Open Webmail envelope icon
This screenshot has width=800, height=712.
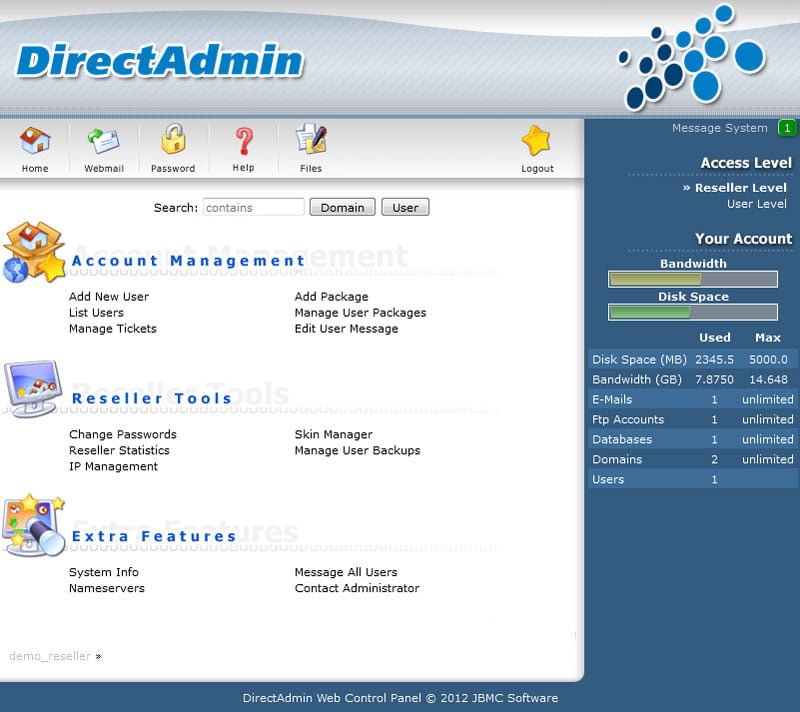103,142
